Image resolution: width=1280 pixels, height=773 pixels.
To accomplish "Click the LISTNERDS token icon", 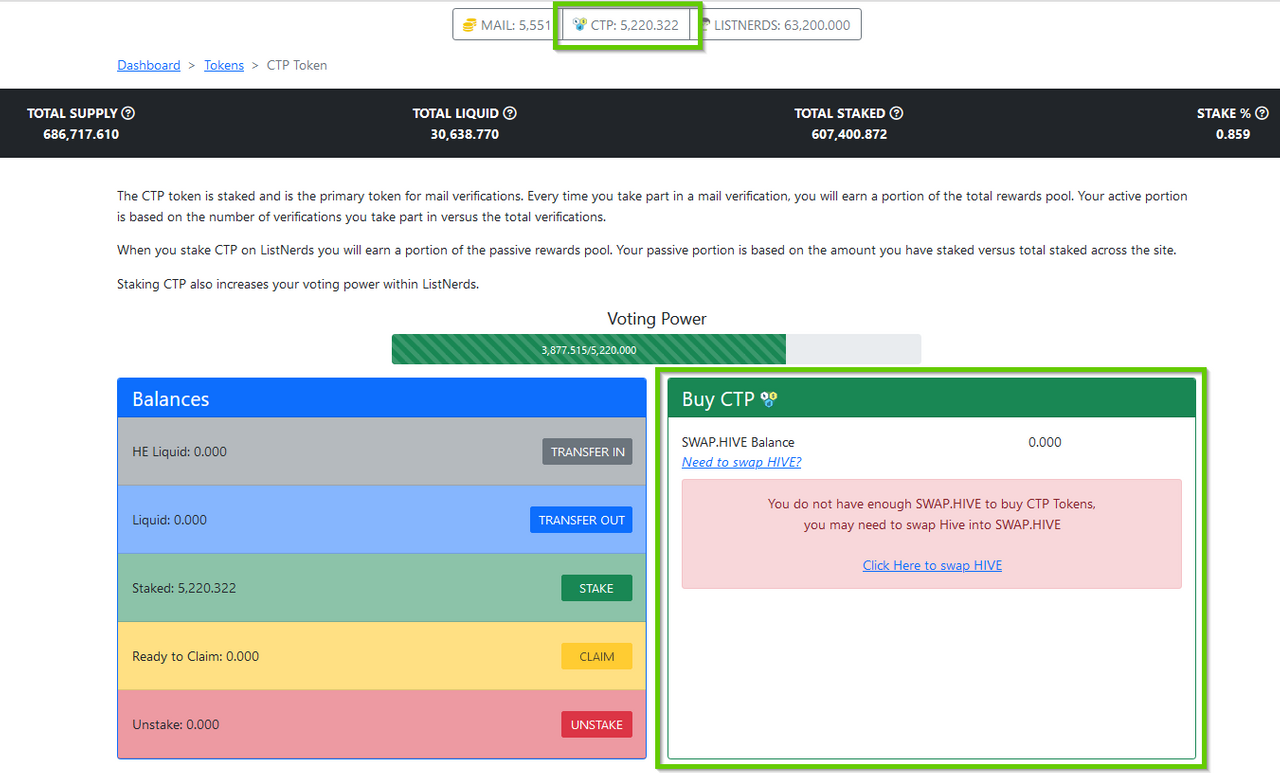I will (x=704, y=25).
